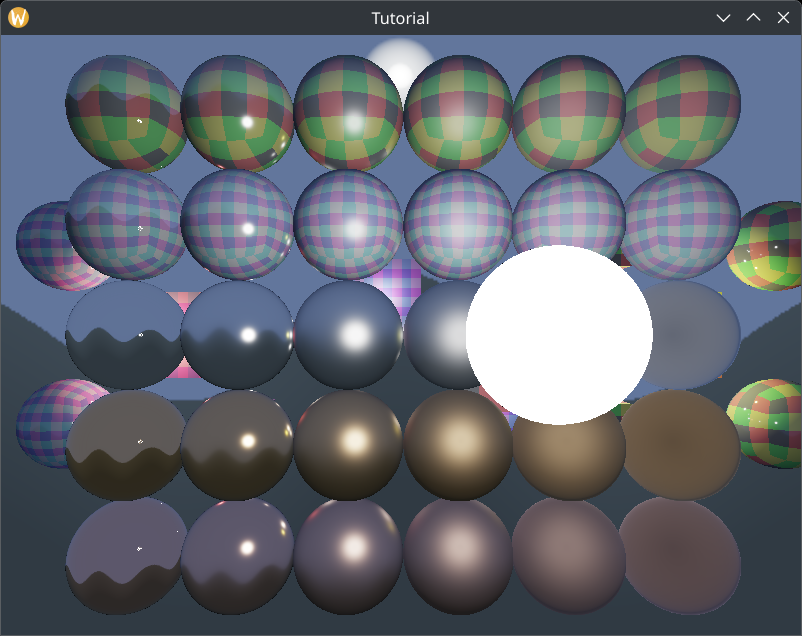Click the bright white glowing sphere

(x=558, y=335)
